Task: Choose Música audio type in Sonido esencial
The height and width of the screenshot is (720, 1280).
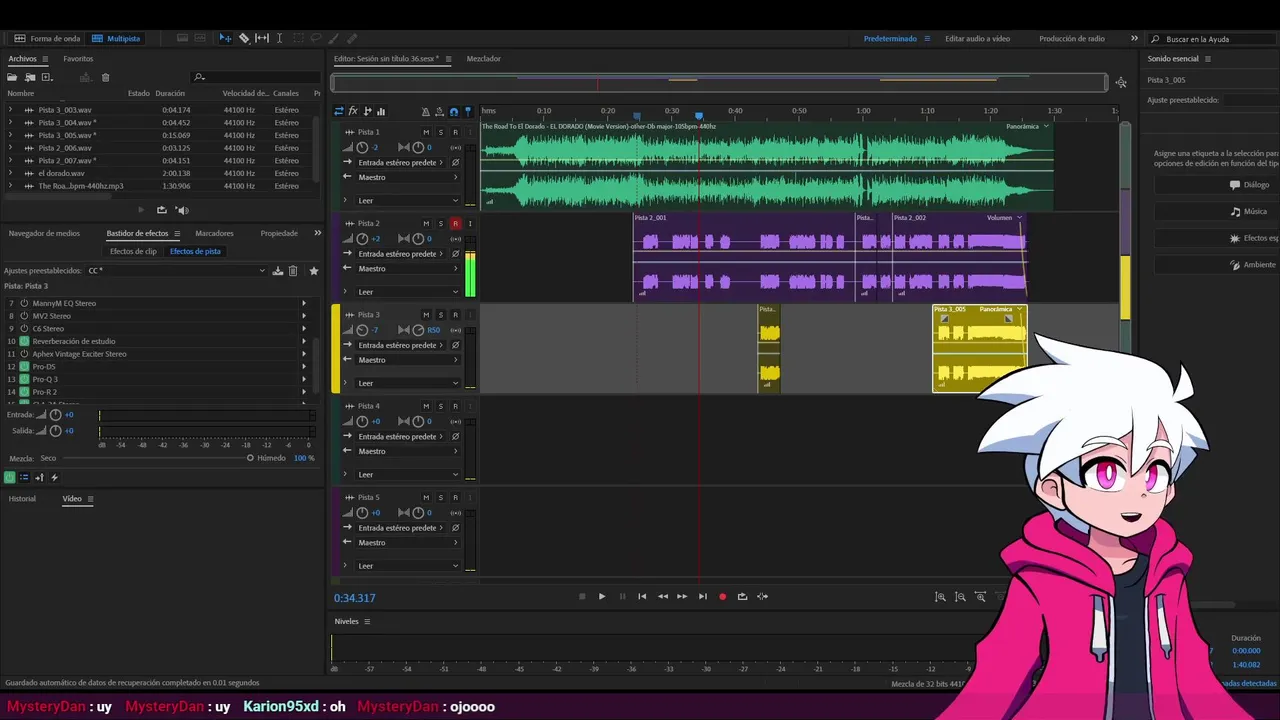Action: click(x=1217, y=211)
